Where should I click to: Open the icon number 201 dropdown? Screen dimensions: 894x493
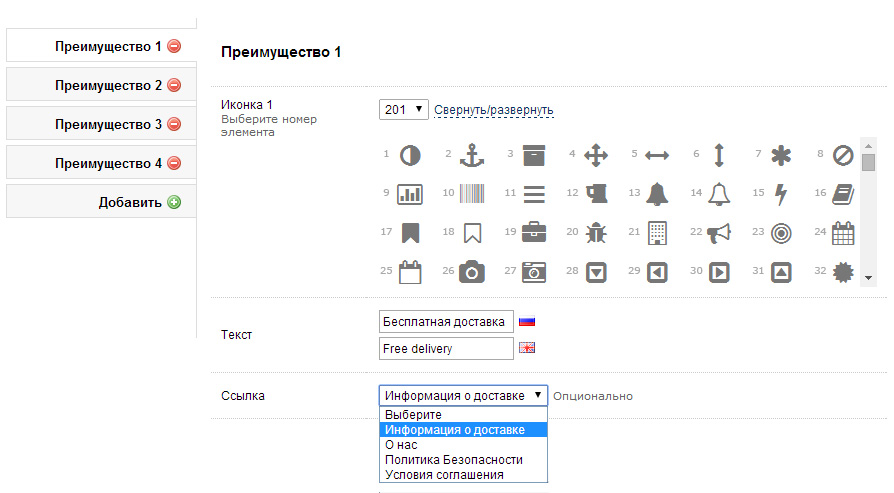[x=404, y=109]
